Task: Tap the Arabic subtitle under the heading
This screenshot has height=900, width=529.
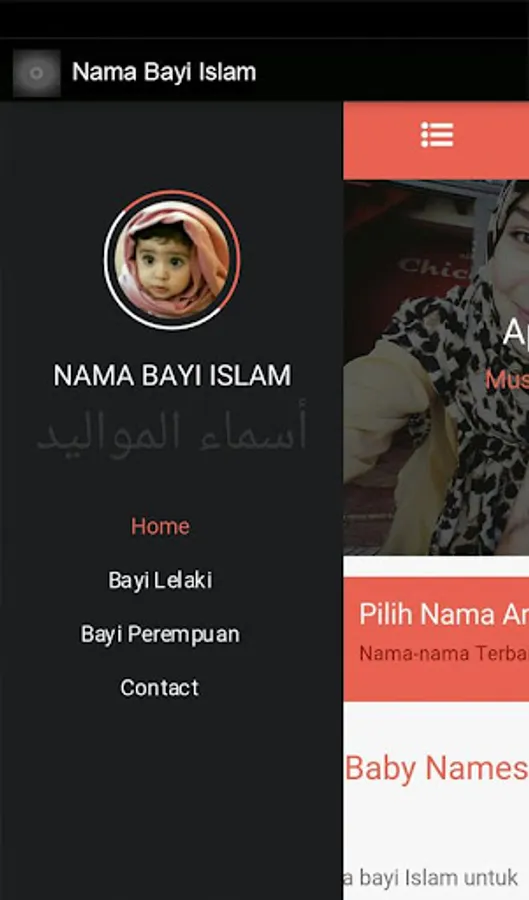Action: 172,432
